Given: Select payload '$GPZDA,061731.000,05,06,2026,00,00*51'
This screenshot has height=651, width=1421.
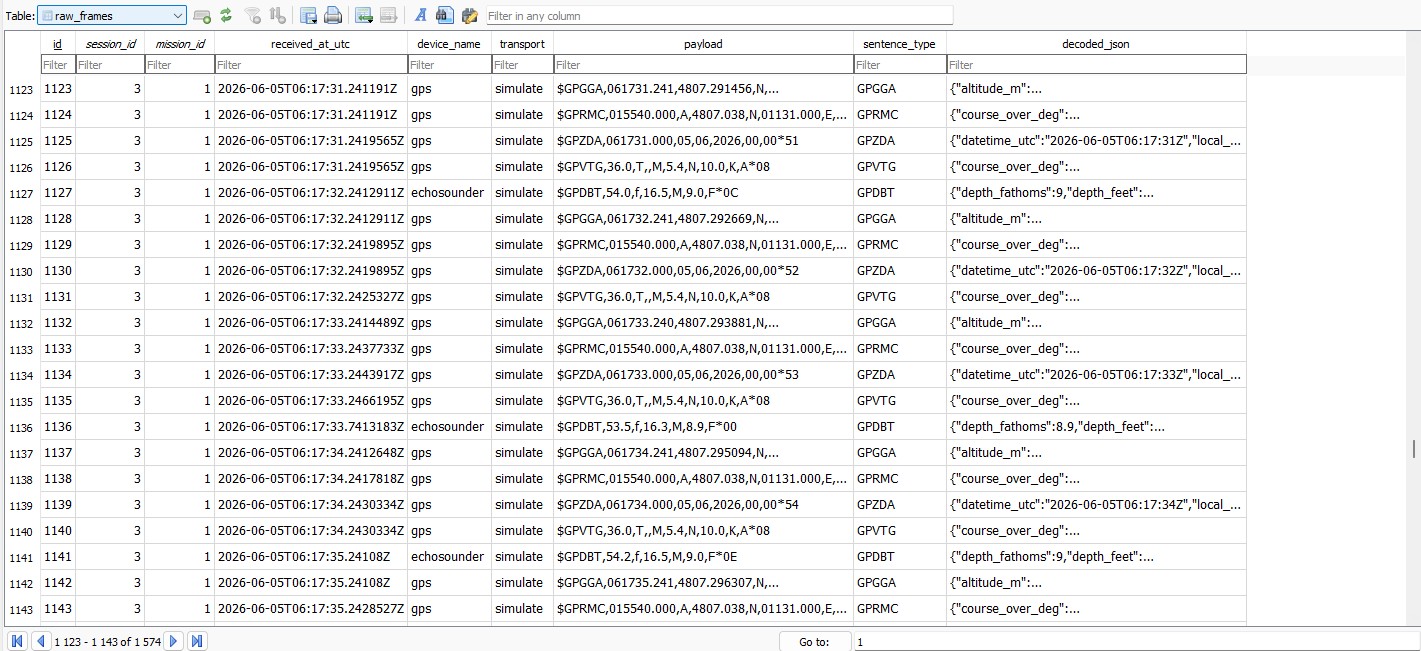Looking at the screenshot, I should (x=703, y=141).
